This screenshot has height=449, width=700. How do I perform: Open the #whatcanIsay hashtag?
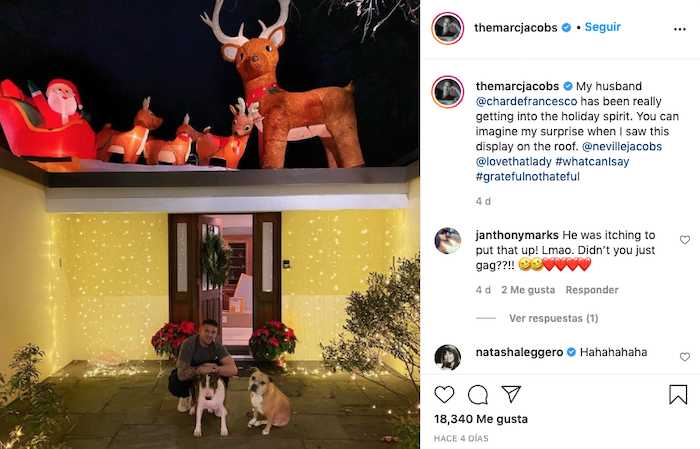pyautogui.click(x=592, y=162)
